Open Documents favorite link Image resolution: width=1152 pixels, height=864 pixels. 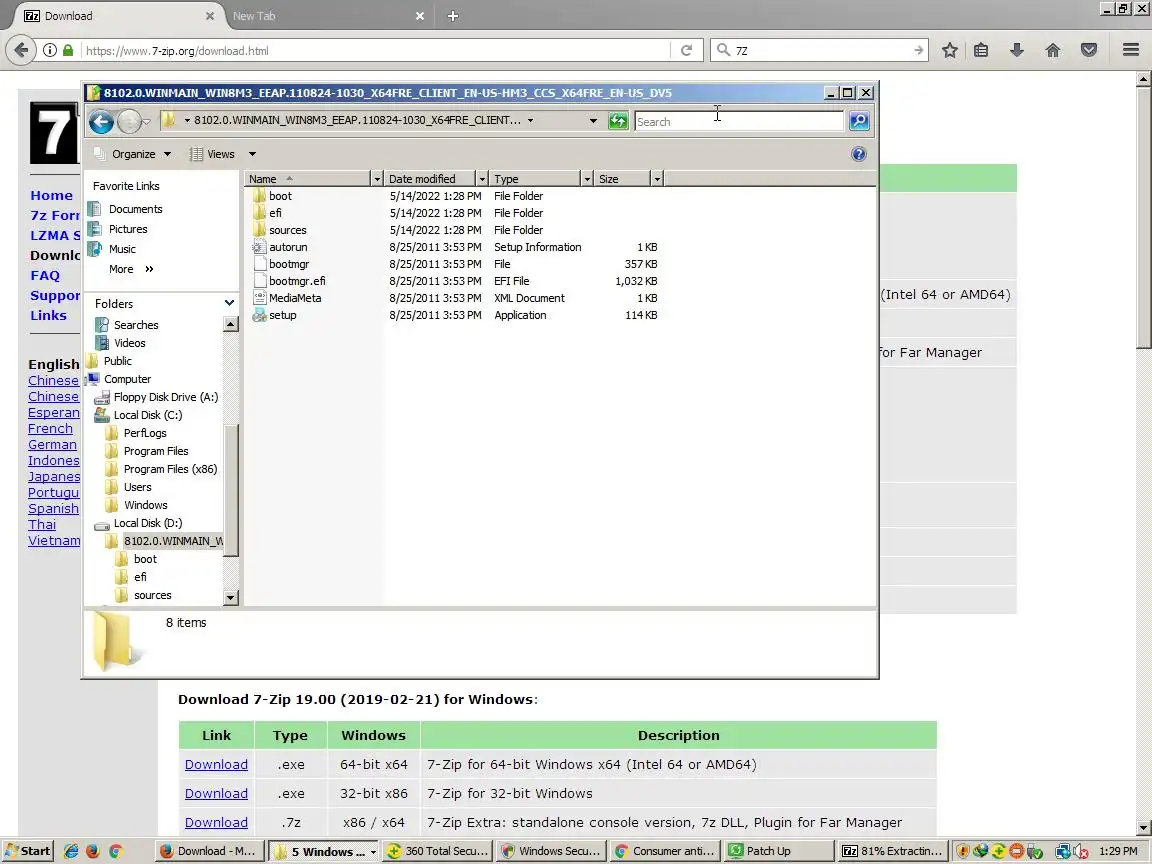point(135,209)
